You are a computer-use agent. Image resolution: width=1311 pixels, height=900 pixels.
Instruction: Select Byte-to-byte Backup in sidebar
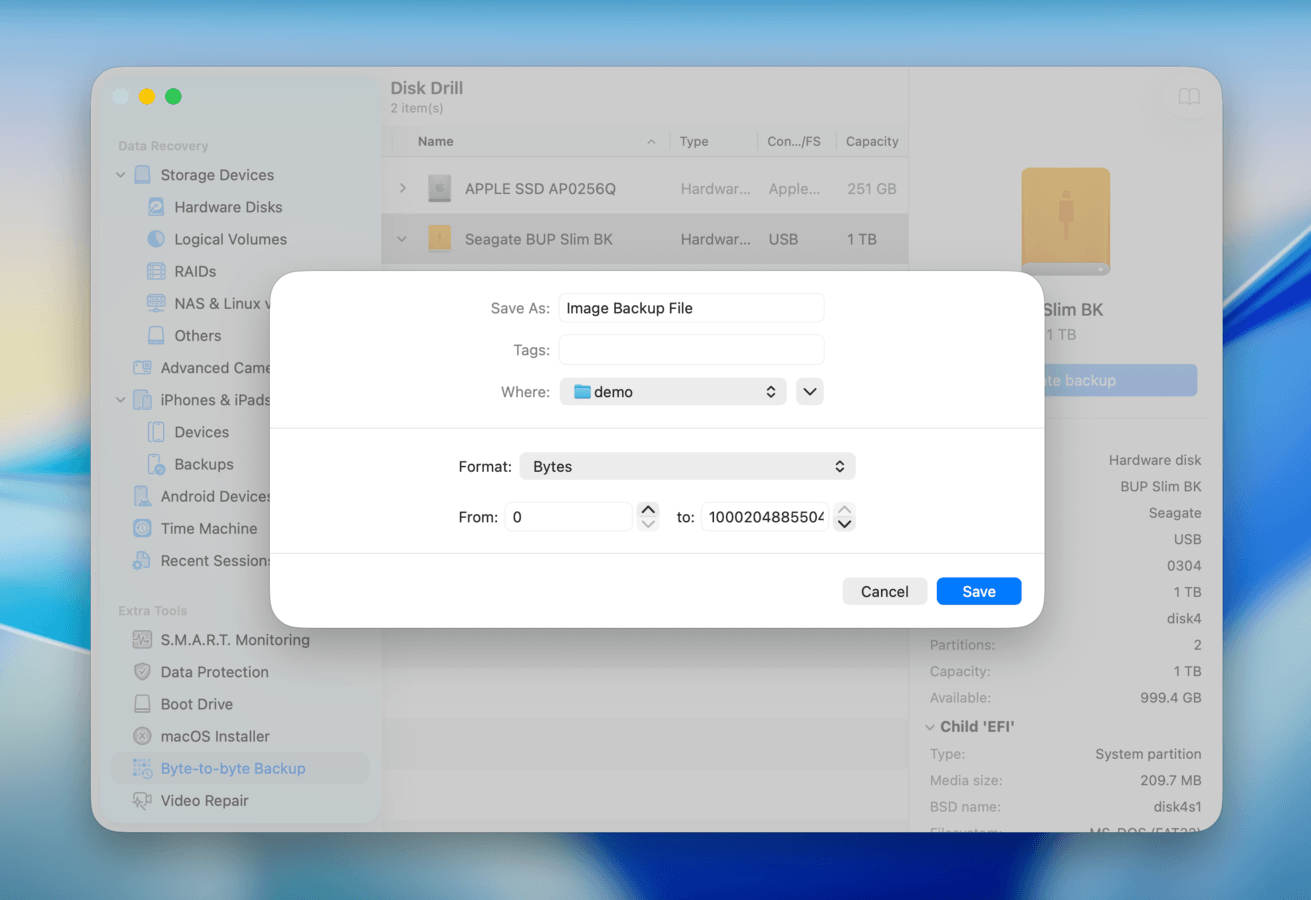coord(232,768)
